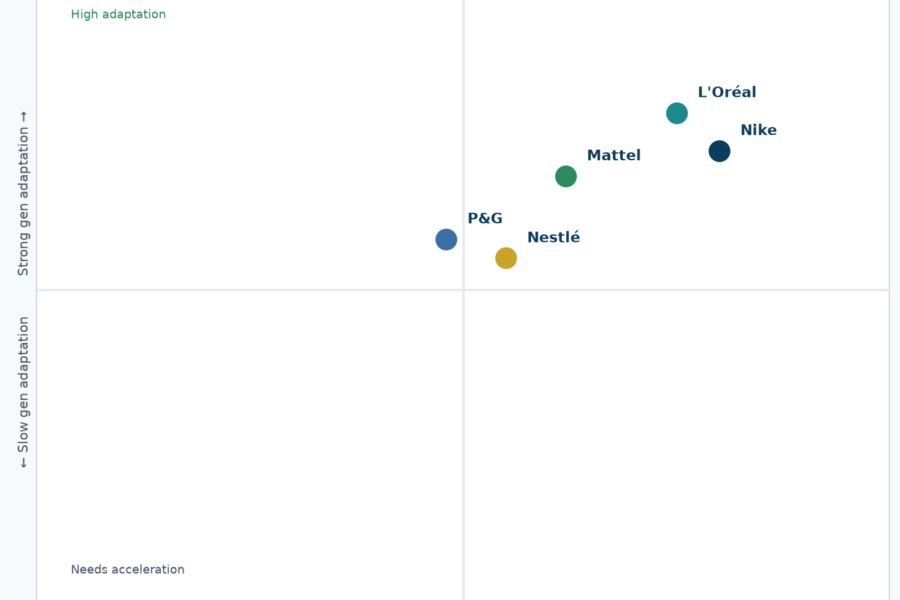Click the Mattel text label

[x=614, y=155]
